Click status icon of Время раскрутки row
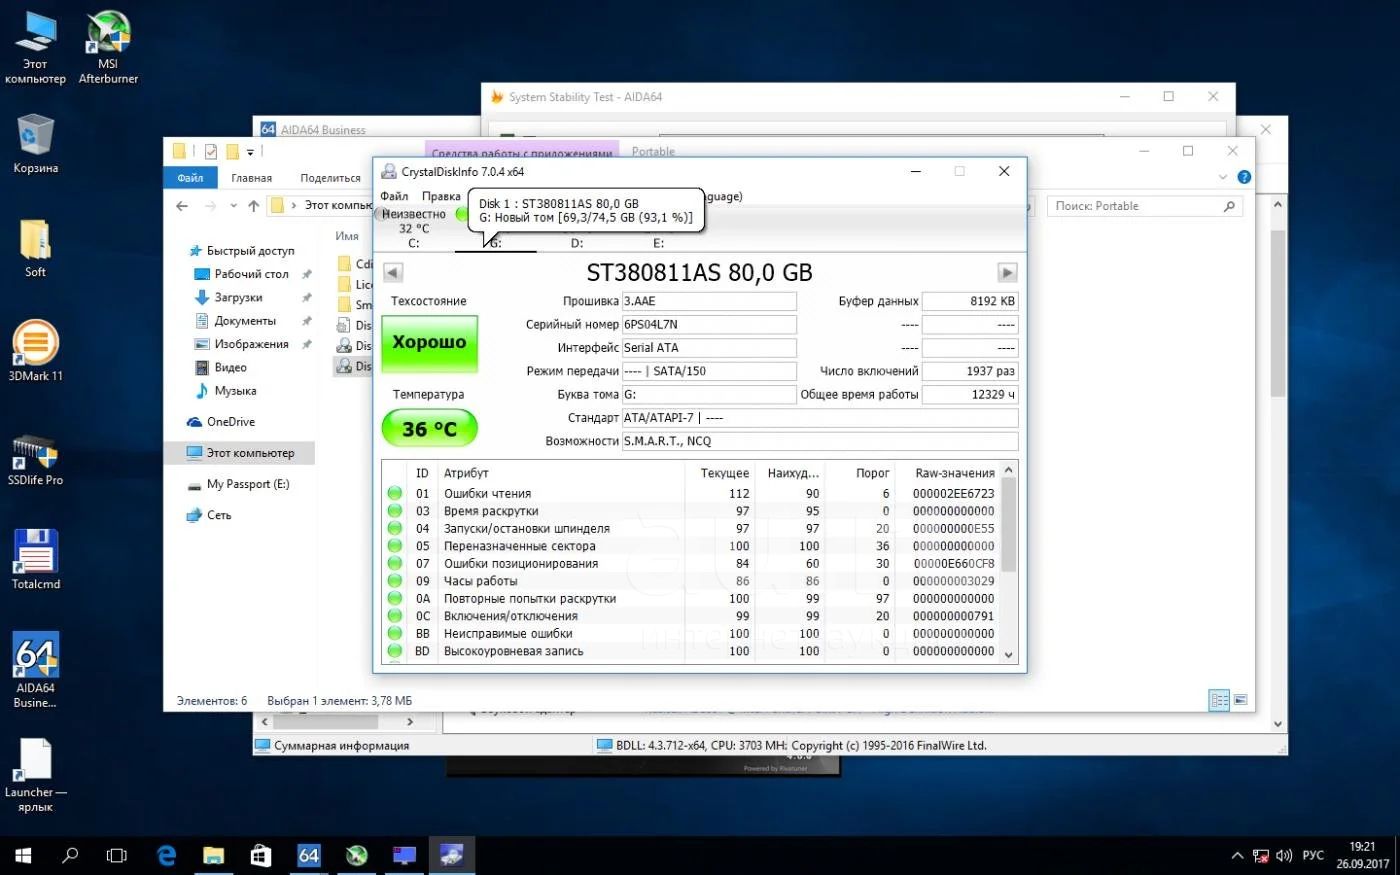The width and height of the screenshot is (1400, 875). coord(395,511)
